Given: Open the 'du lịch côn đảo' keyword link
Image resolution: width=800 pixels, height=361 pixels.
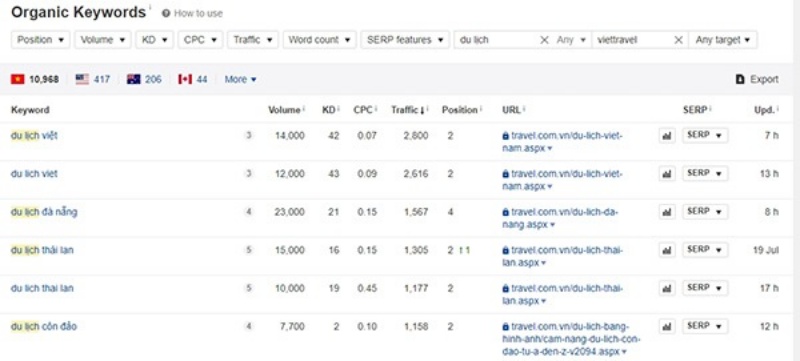Looking at the screenshot, I should click(x=44, y=326).
